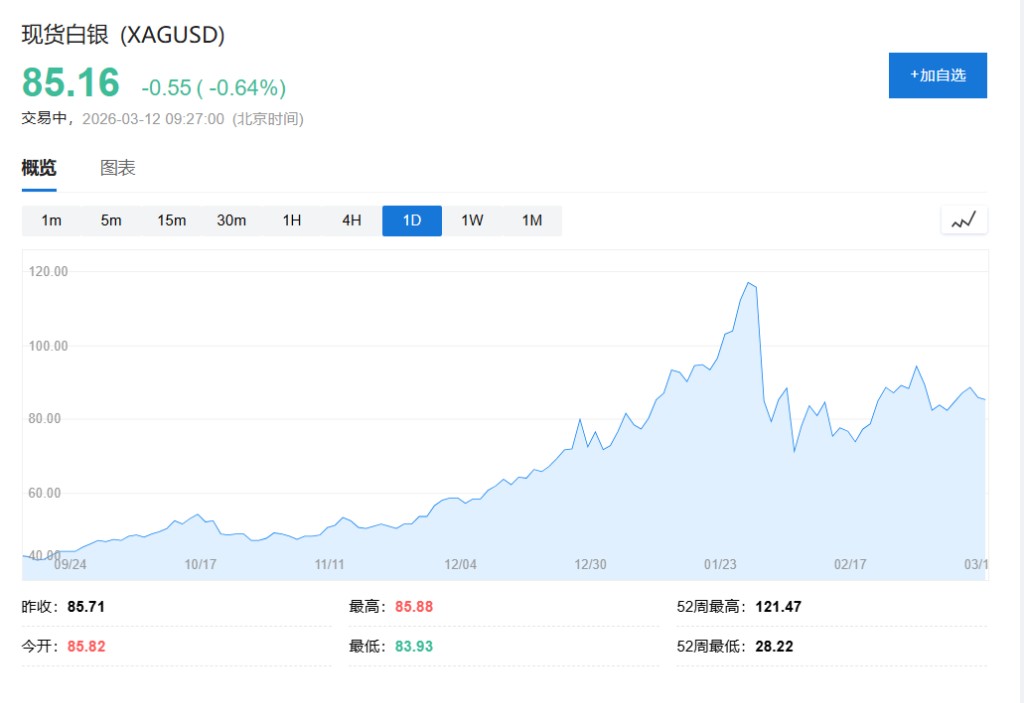Click the 01/23 date label

[720, 564]
